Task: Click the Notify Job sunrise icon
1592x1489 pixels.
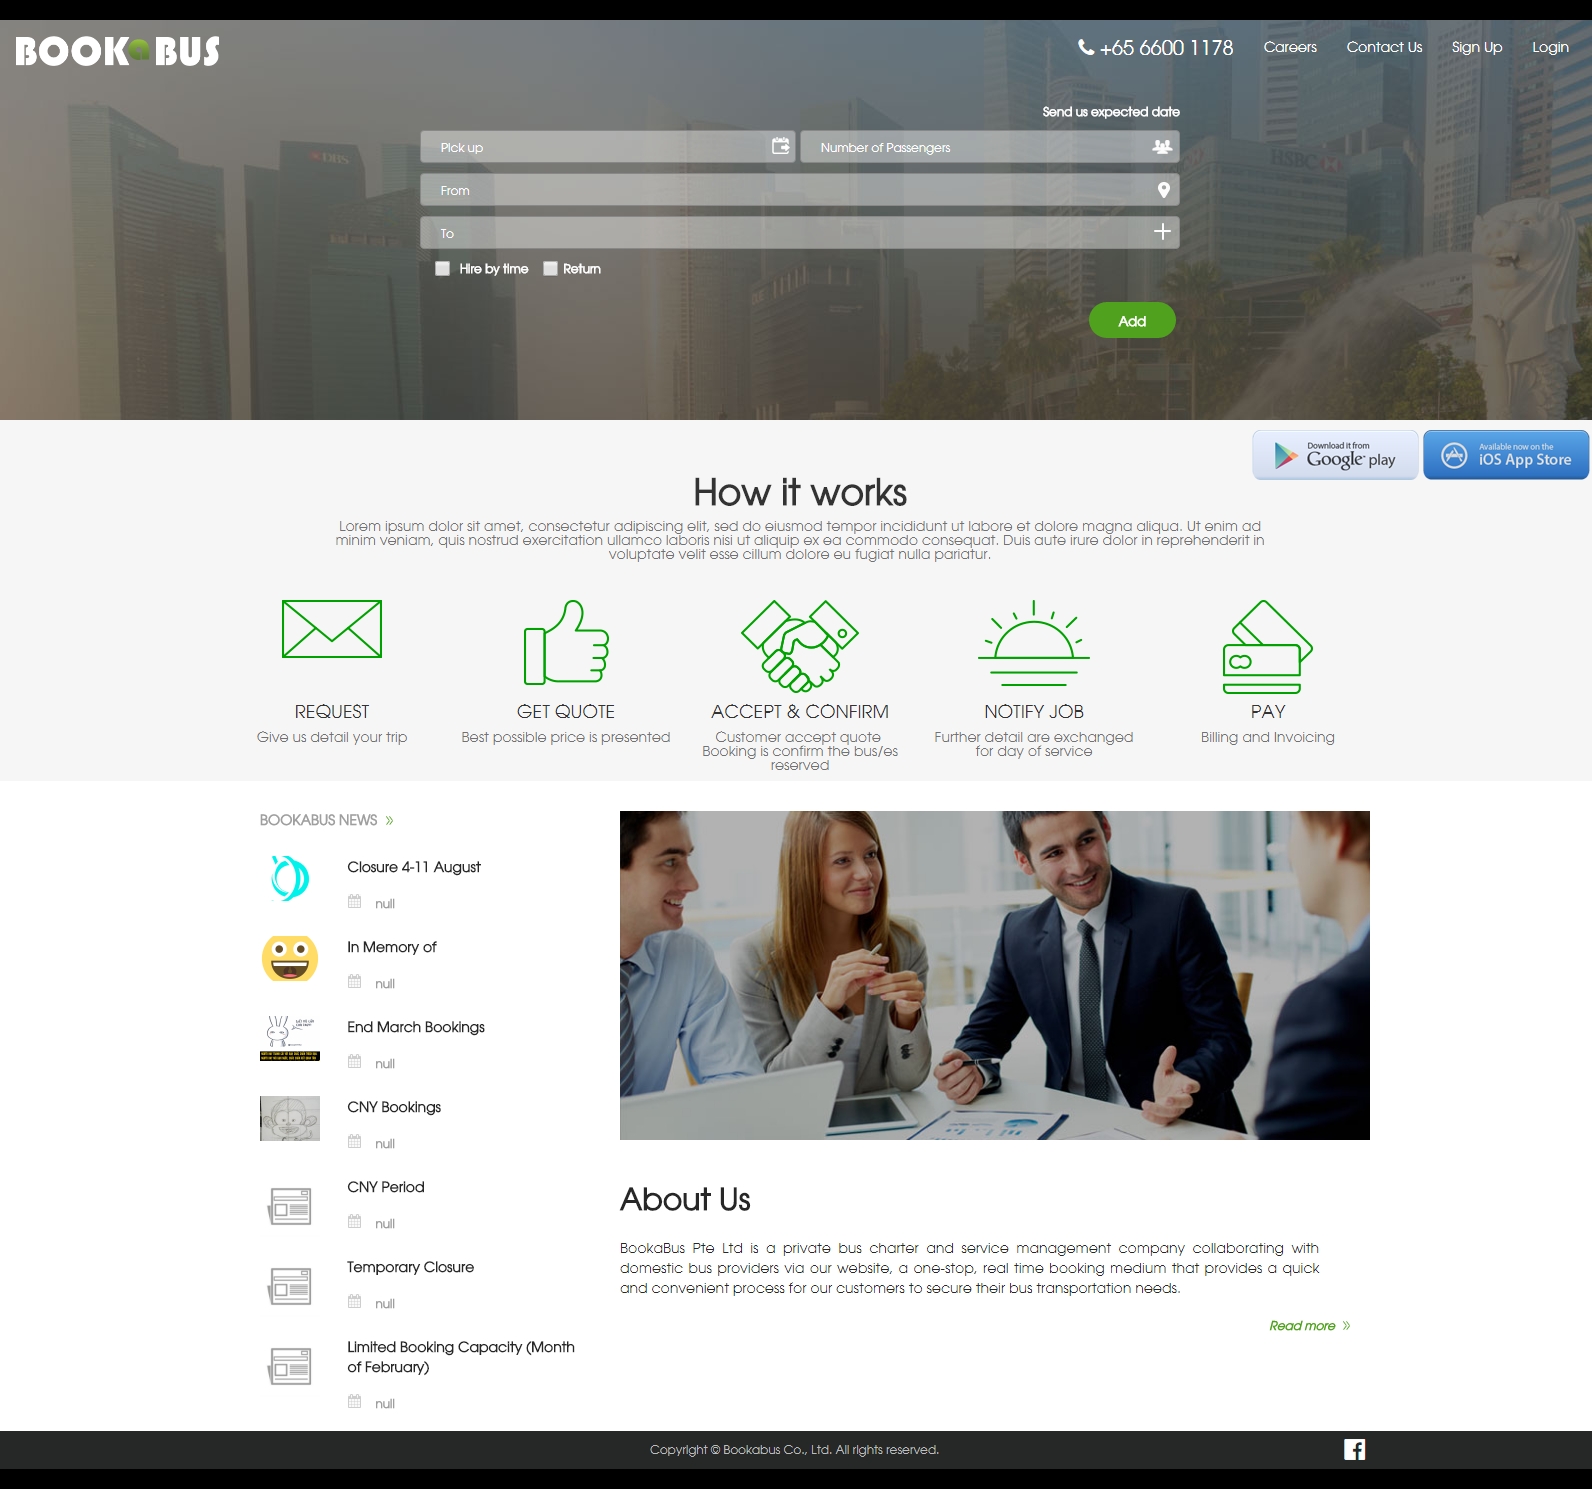Action: tap(1034, 643)
